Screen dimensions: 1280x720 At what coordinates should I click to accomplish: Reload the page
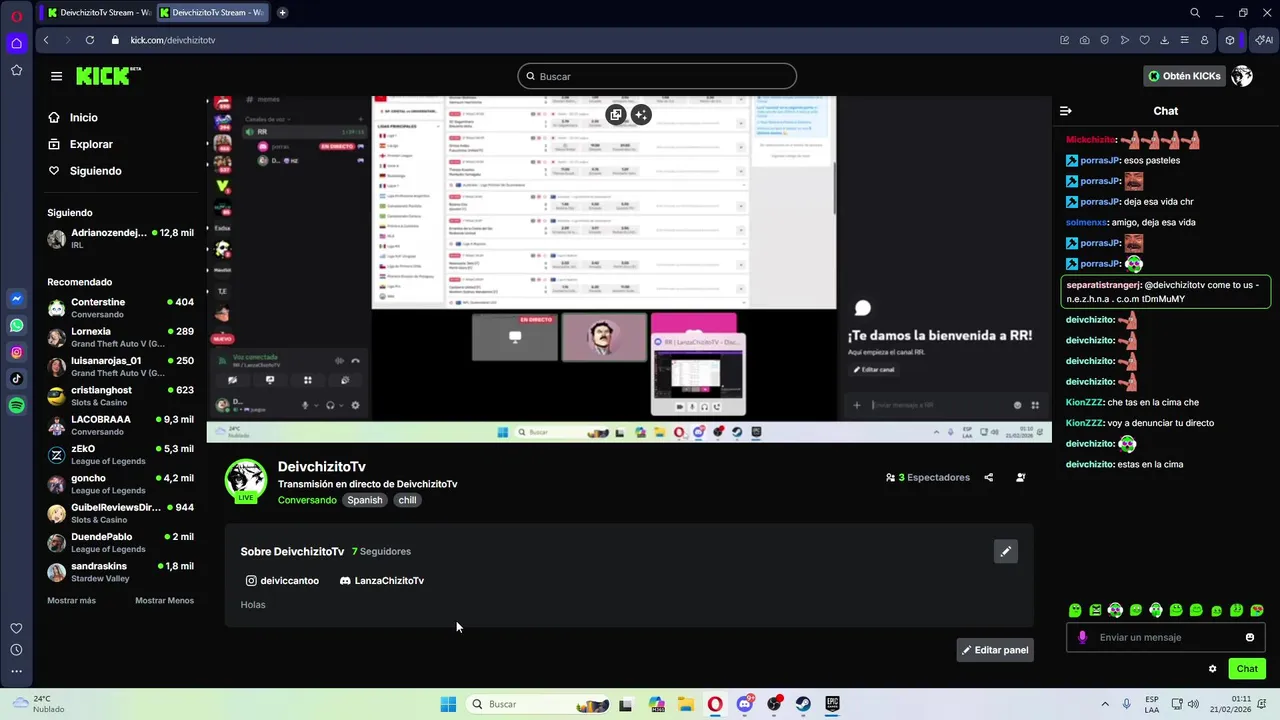89,40
